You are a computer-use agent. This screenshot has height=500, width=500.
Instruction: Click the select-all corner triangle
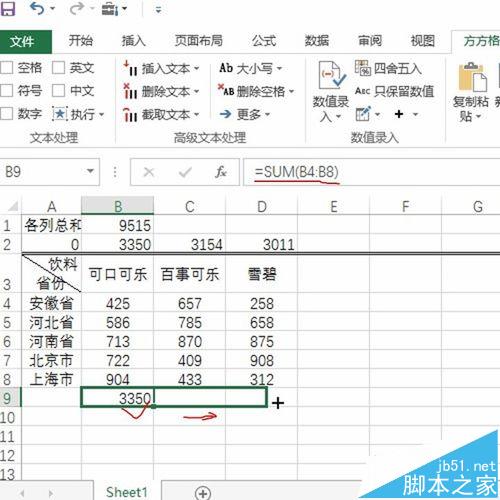tap(13, 207)
